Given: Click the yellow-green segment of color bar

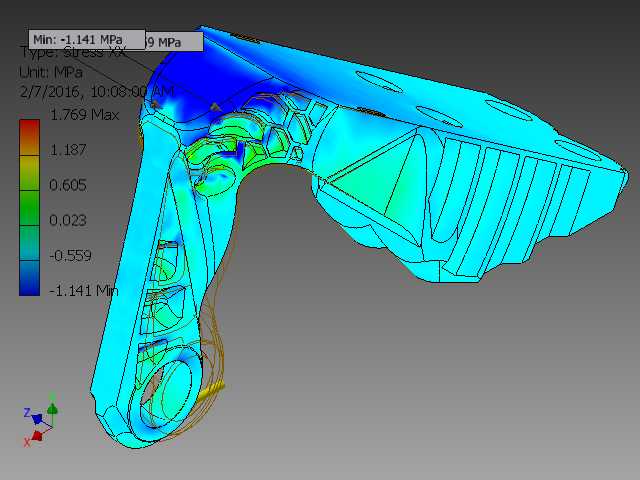Looking at the screenshot, I should pyautogui.click(x=29, y=173).
